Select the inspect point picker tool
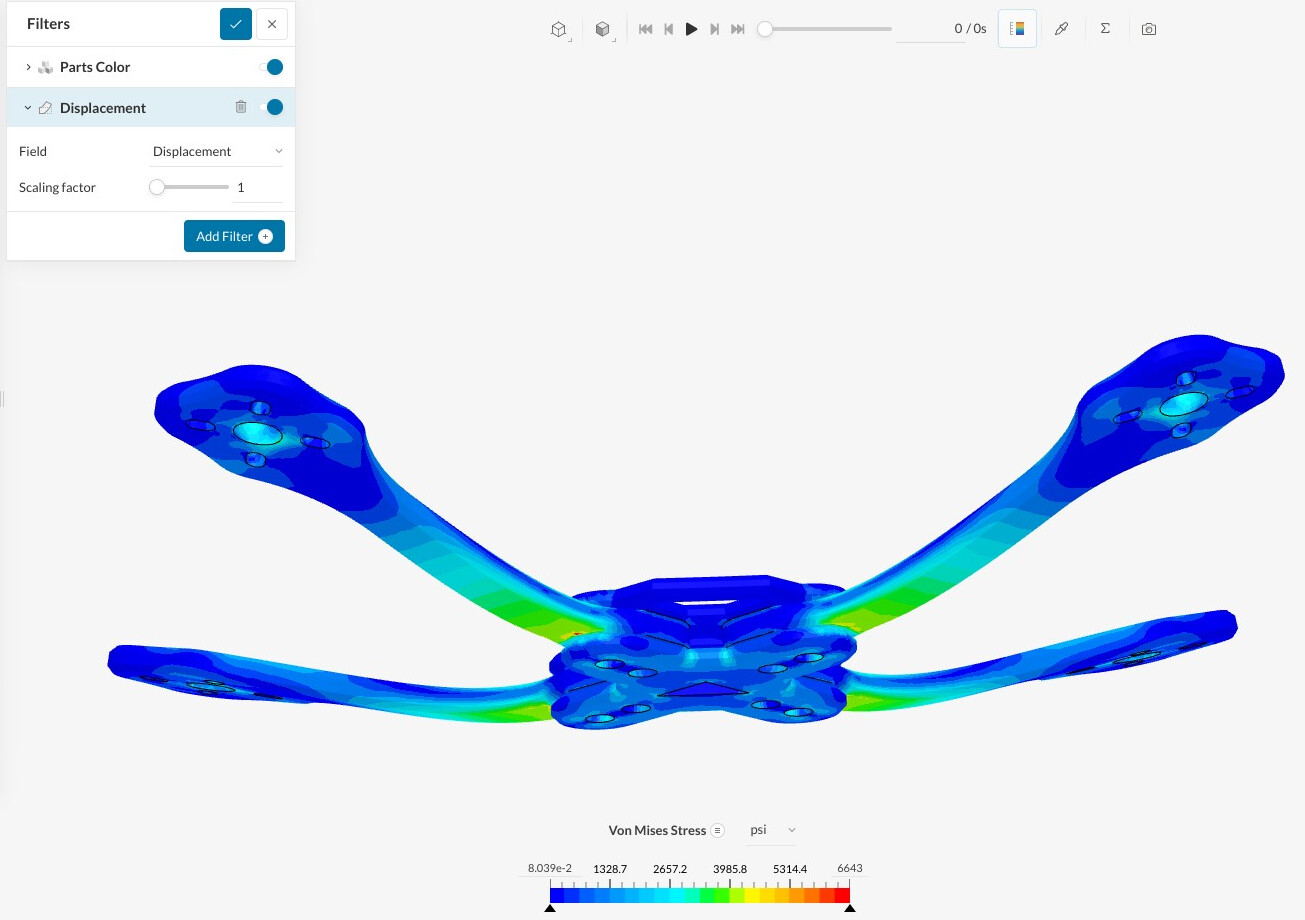Image resolution: width=1305 pixels, height=920 pixels. (1061, 29)
